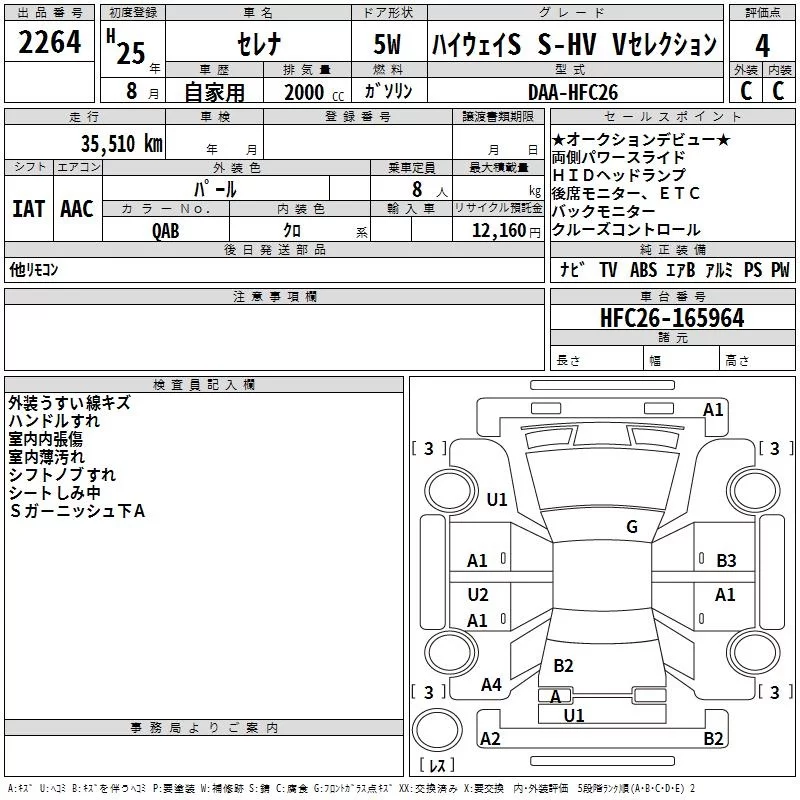Click the color number QAB
This screenshot has width=800, height=800.
(x=166, y=230)
